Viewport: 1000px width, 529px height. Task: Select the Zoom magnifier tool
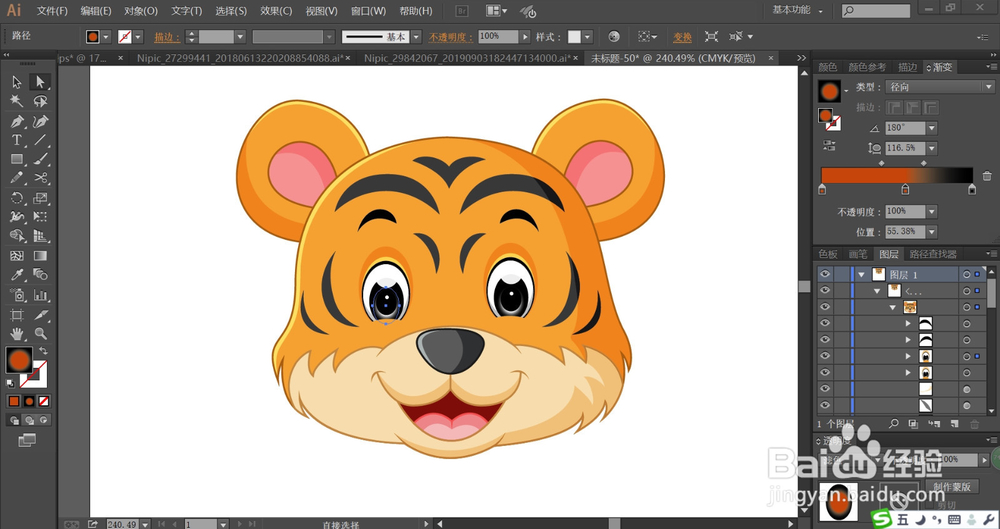[40, 333]
